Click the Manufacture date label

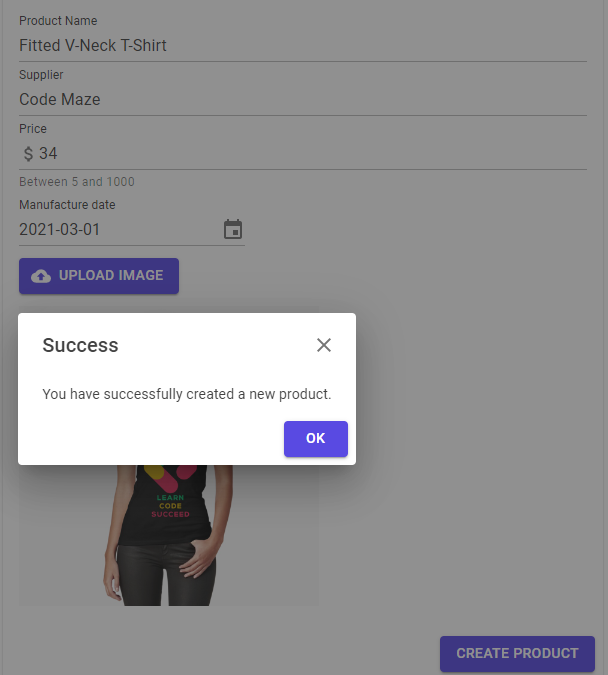(x=67, y=205)
